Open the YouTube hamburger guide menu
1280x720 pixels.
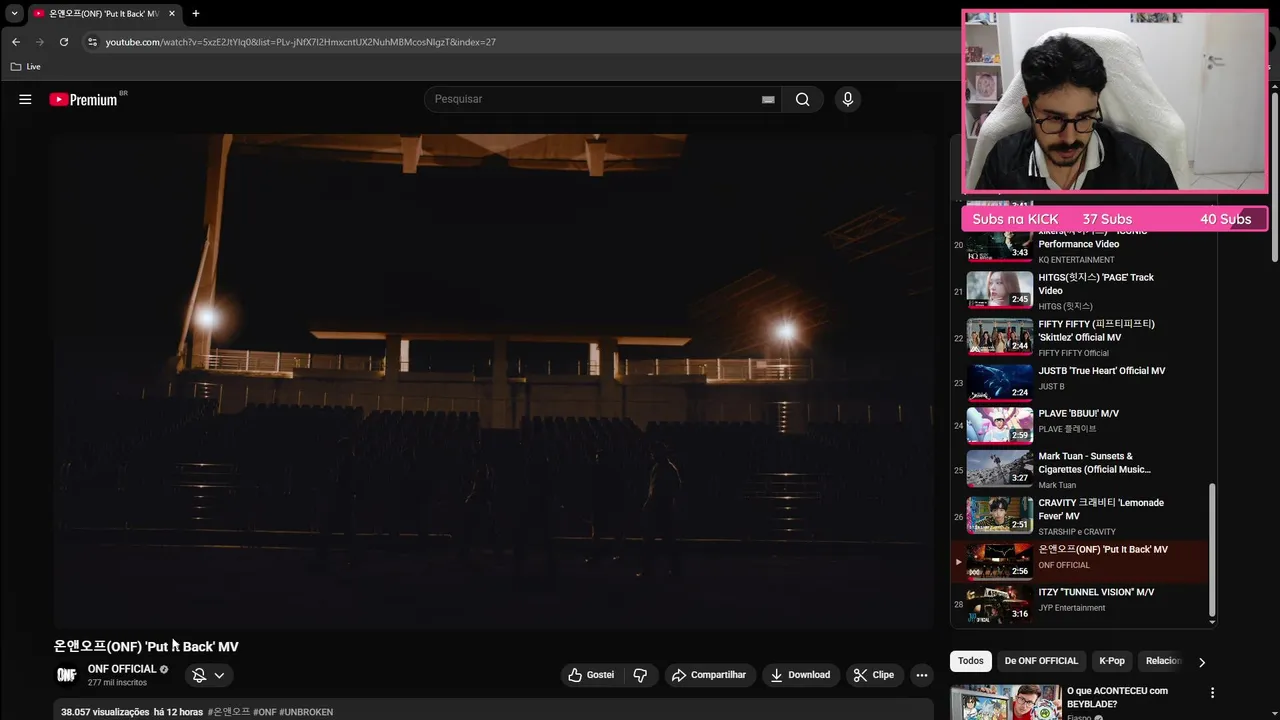(25, 99)
